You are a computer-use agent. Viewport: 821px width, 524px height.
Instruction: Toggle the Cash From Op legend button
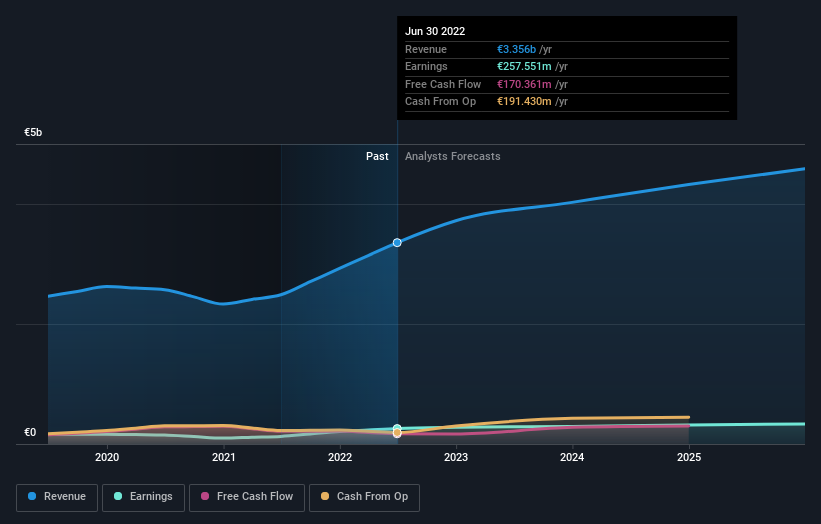click(x=364, y=497)
